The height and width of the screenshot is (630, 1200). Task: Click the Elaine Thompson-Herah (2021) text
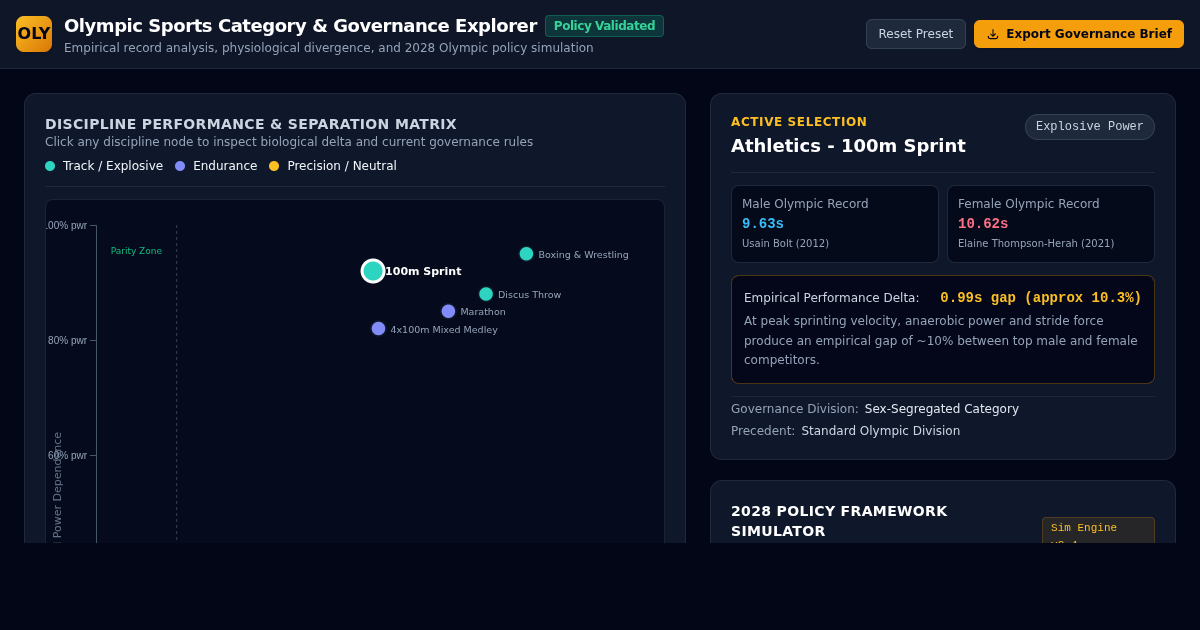(x=1036, y=243)
